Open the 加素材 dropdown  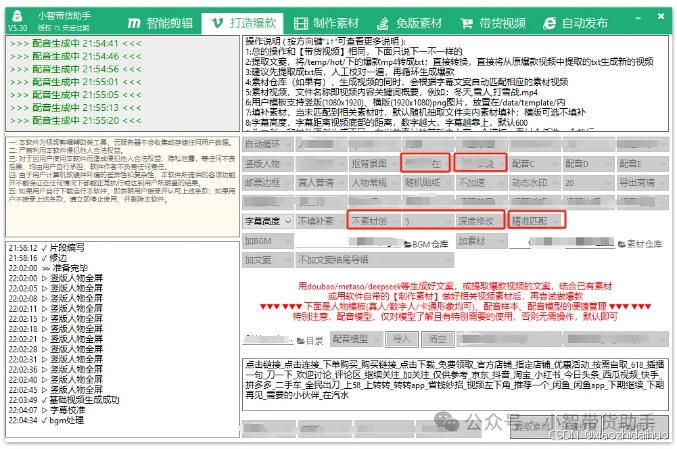pyautogui.click(x=482, y=241)
